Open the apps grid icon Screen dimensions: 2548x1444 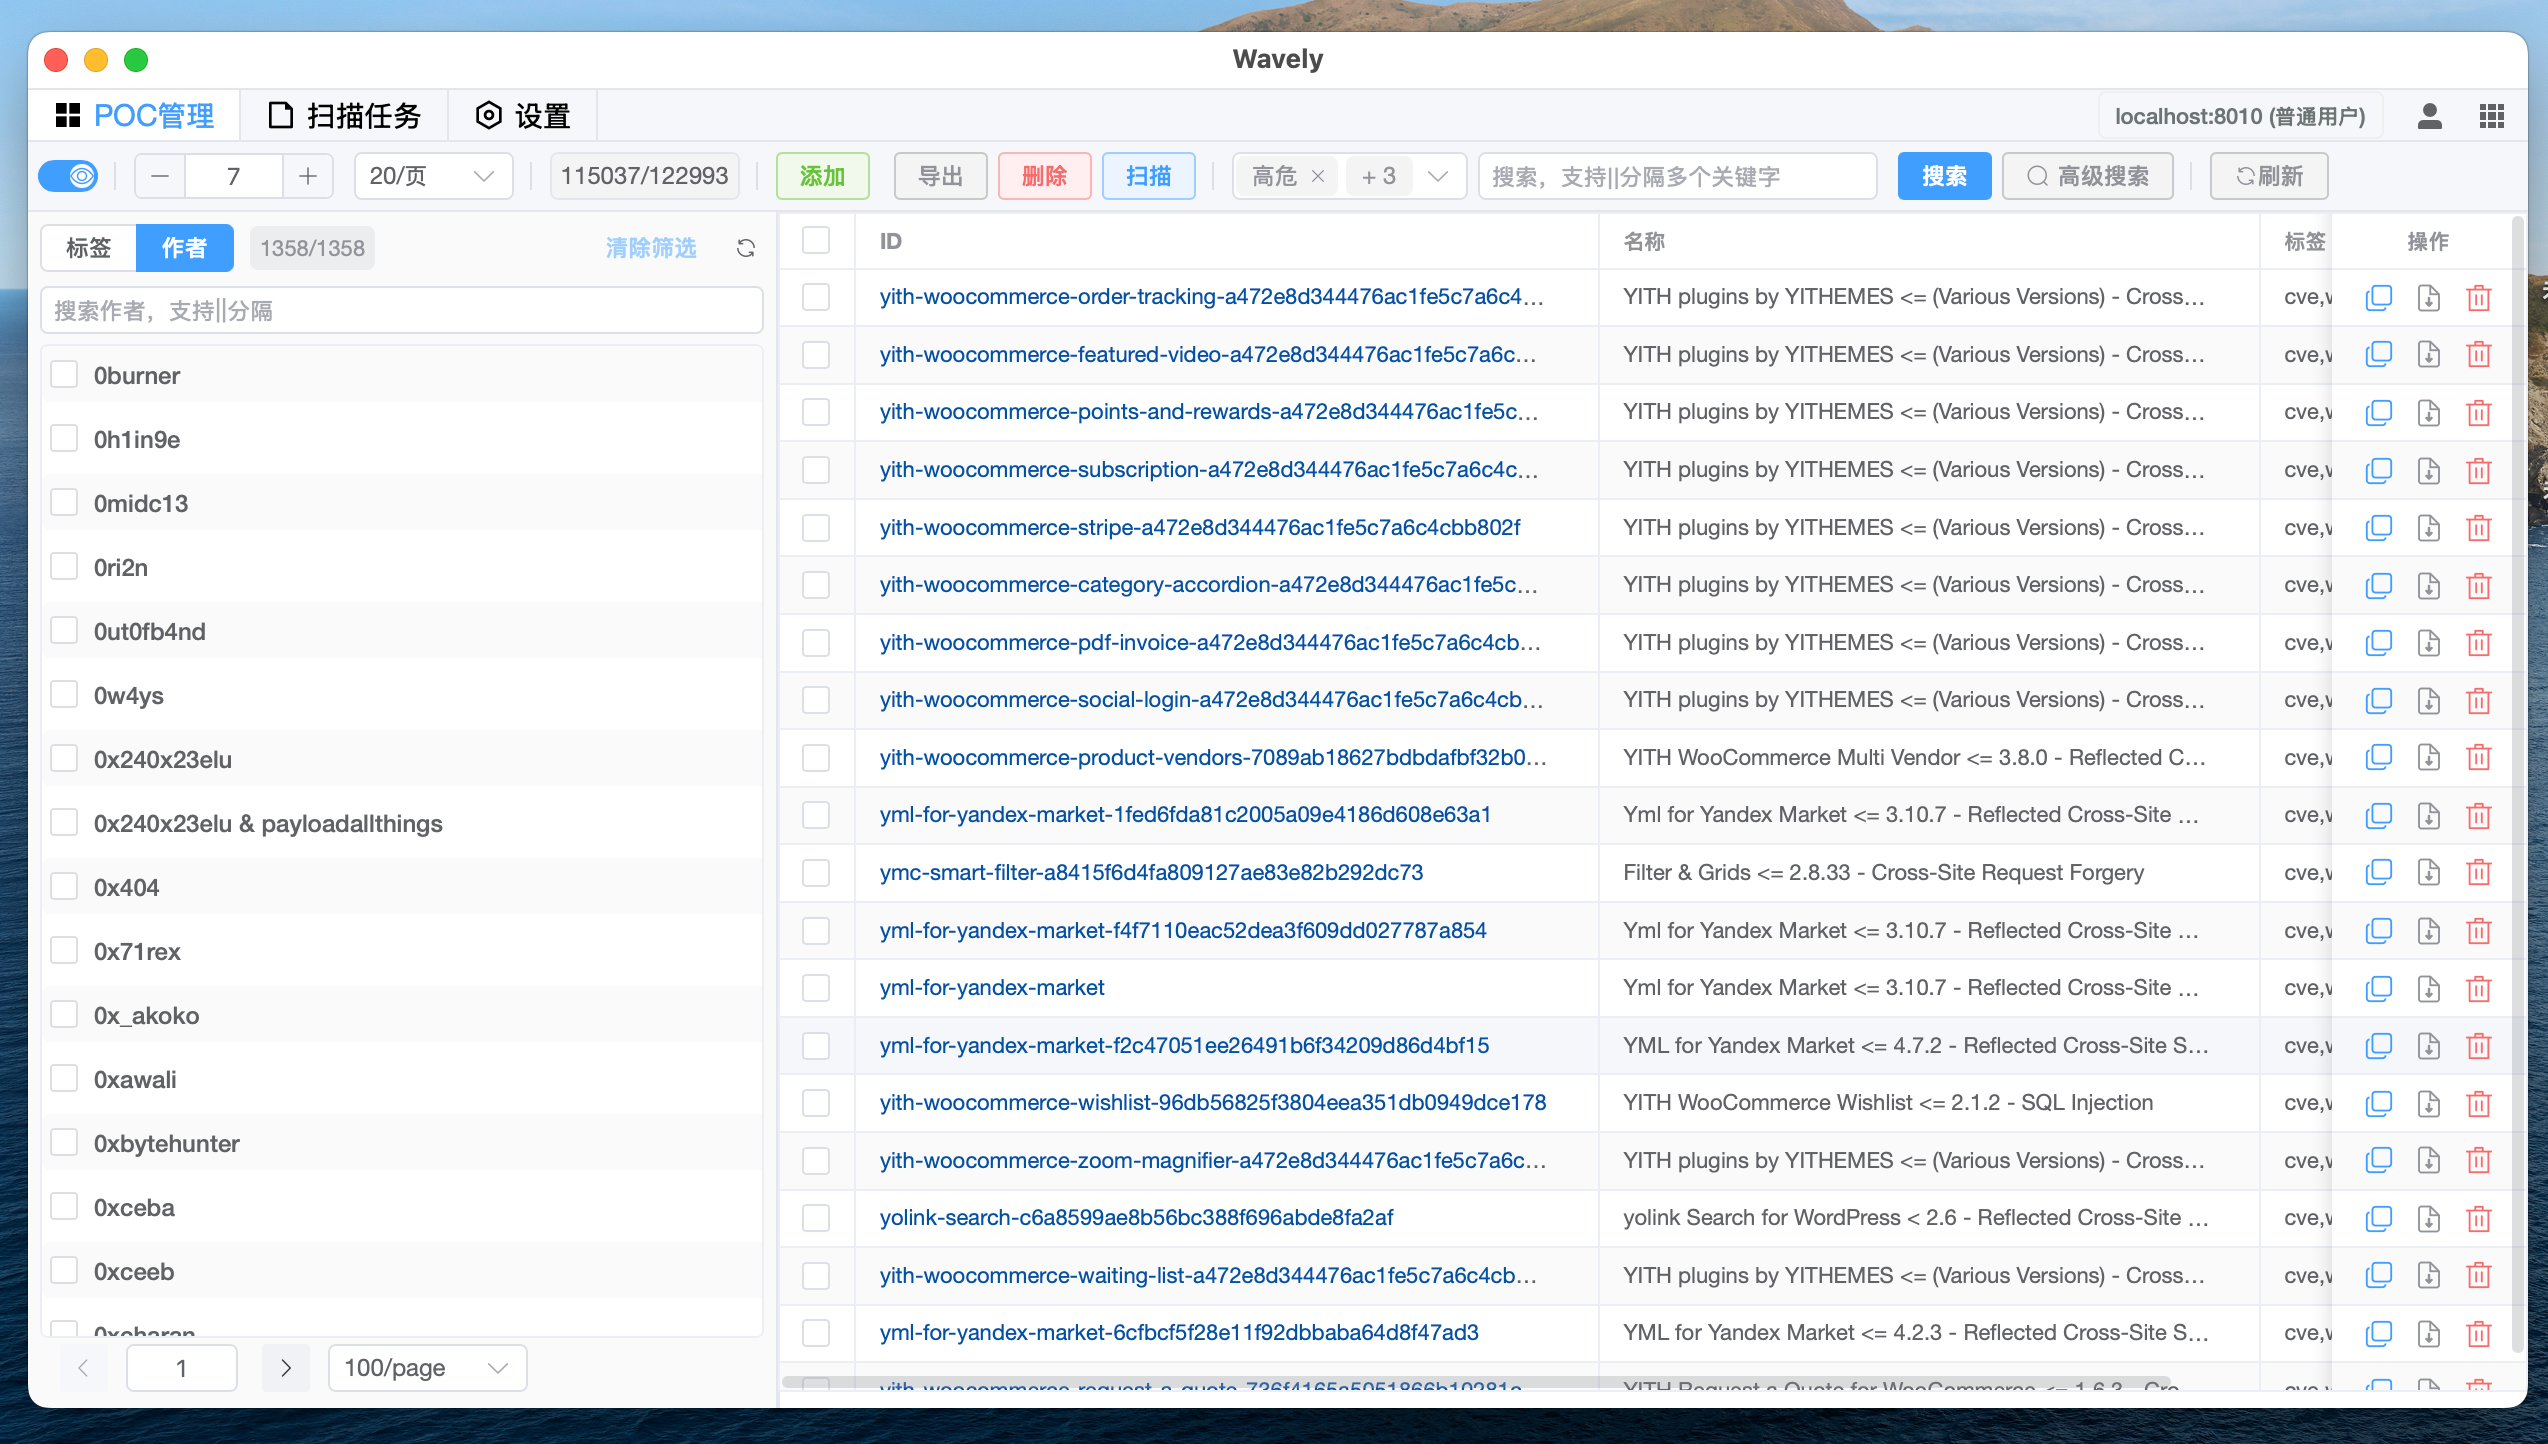2492,116
